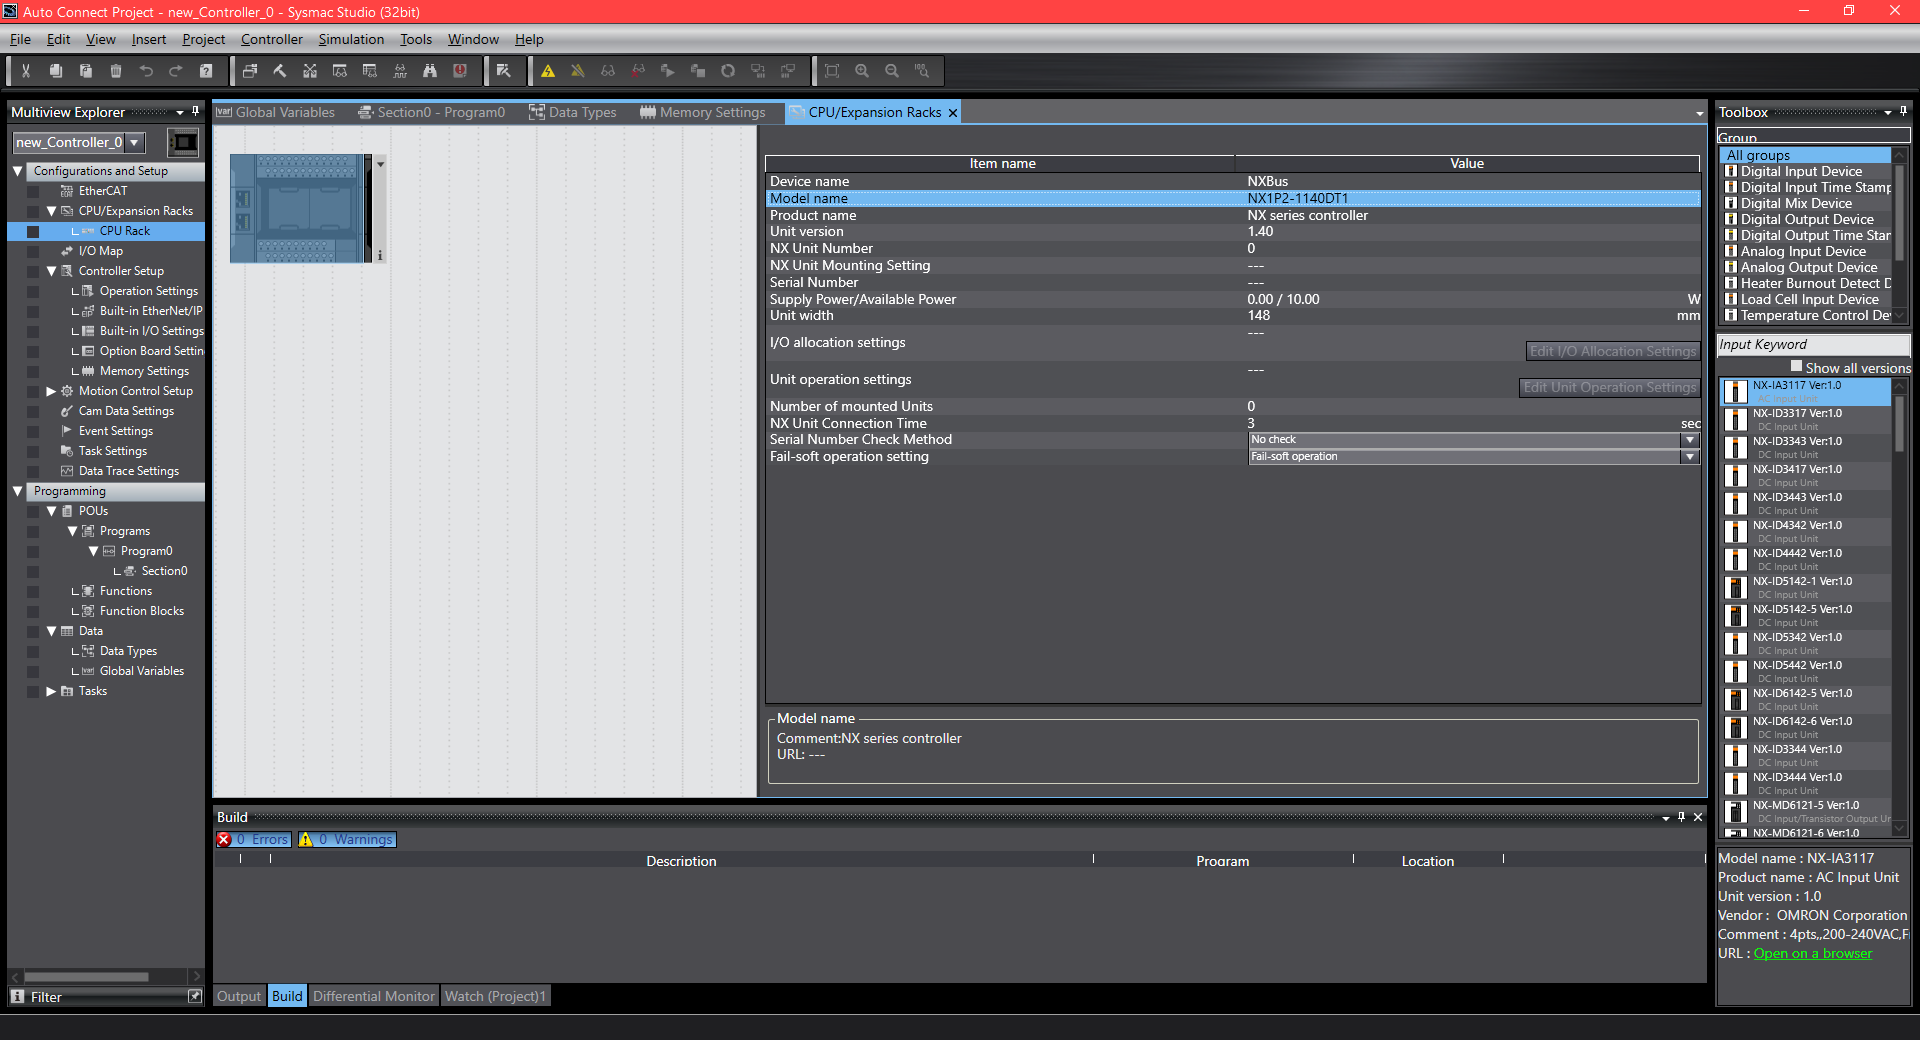Click the Multiview Explorer horizontal scrollbar
The width and height of the screenshot is (1920, 1040).
[x=86, y=976]
